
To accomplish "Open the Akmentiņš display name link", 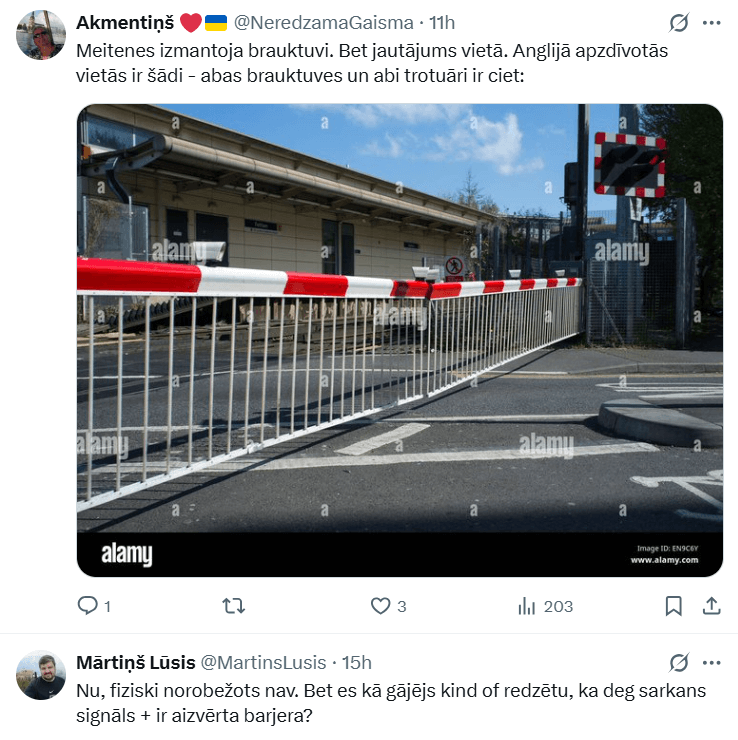I will click(x=125, y=23).
